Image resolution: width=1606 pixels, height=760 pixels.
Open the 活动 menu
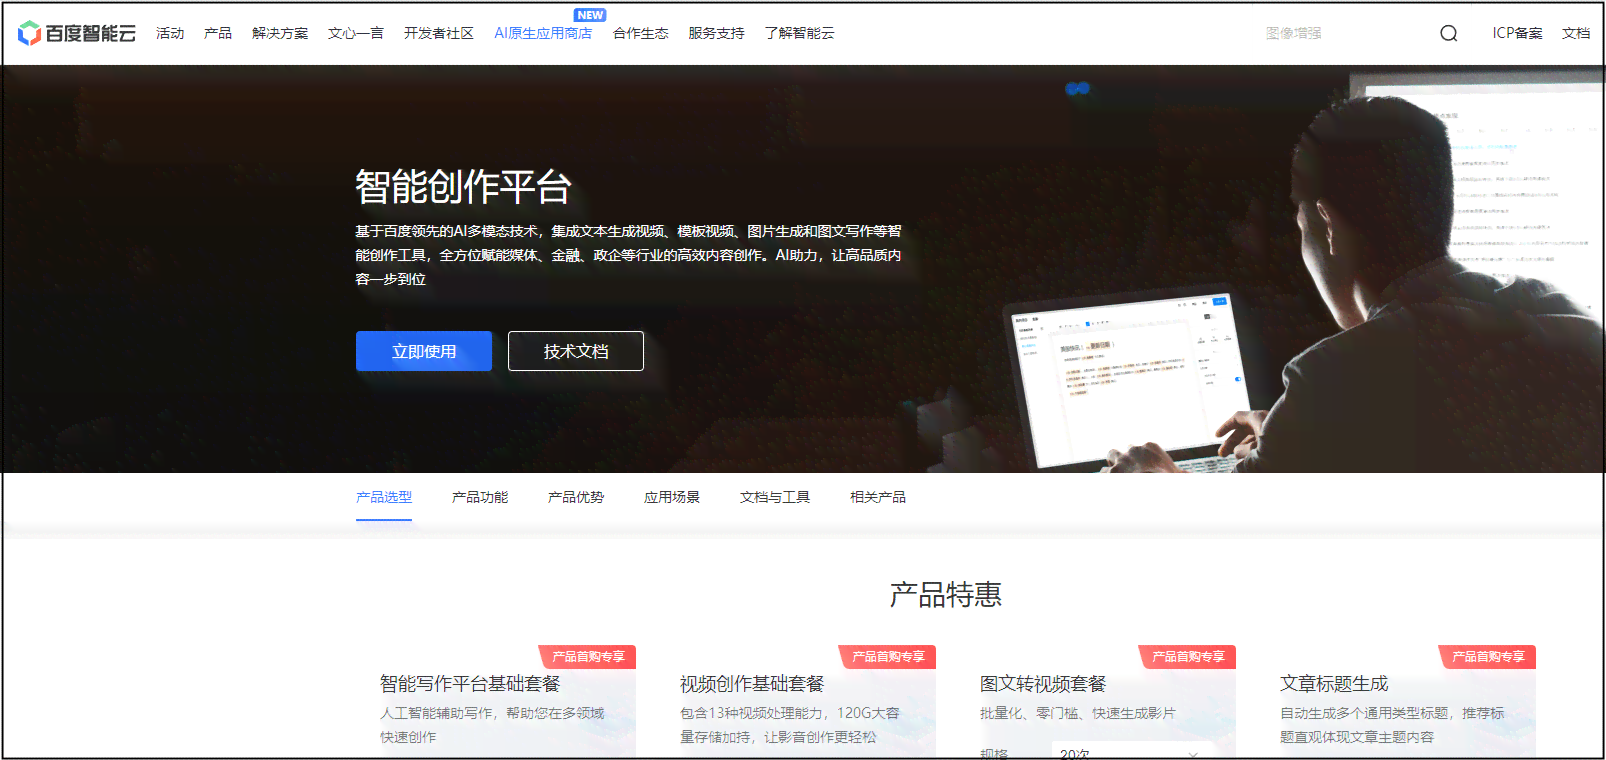(170, 33)
